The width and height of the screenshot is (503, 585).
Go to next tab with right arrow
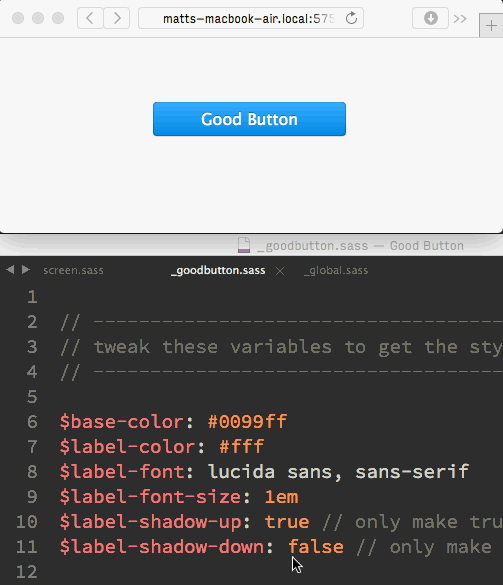pos(25,269)
